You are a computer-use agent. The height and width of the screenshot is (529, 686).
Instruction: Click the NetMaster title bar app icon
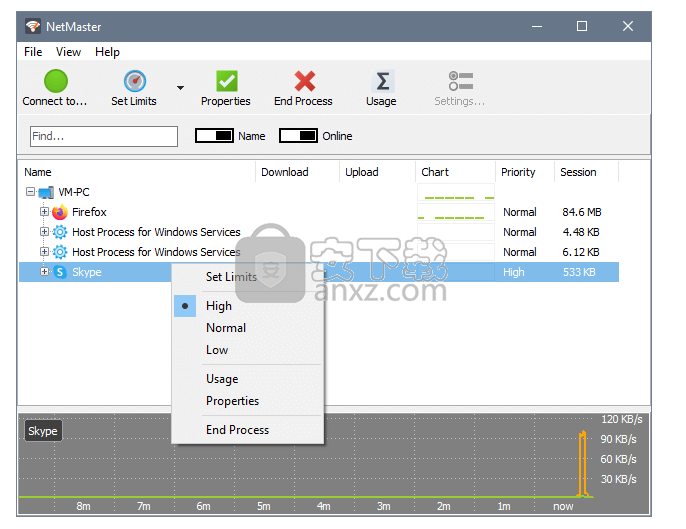coord(32,27)
